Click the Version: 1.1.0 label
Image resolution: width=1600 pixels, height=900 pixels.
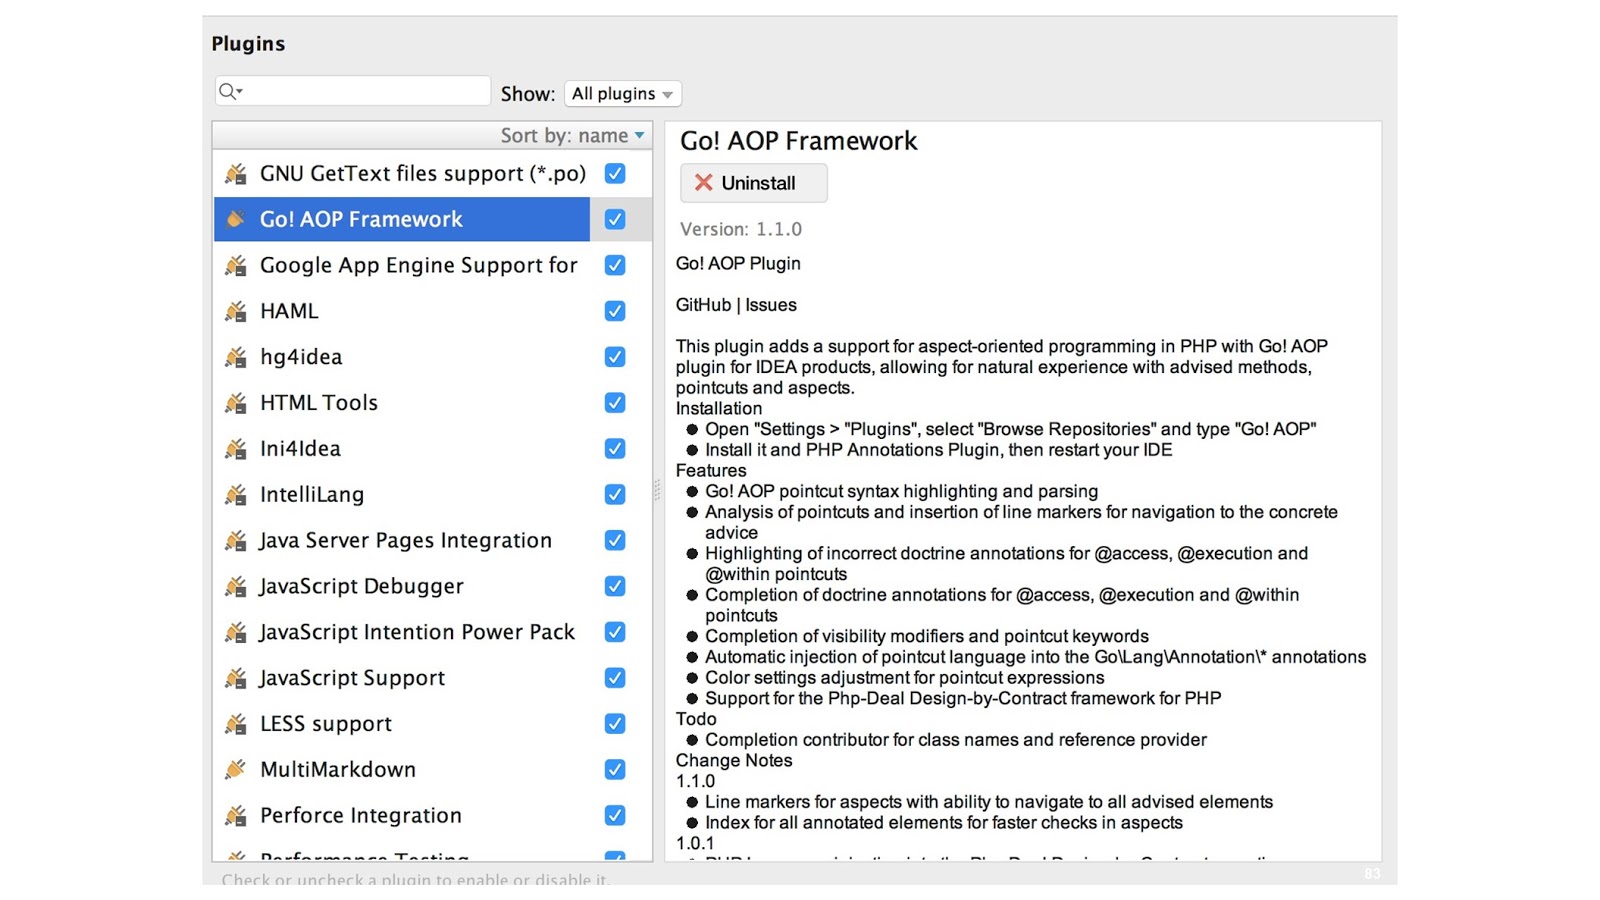[741, 229]
